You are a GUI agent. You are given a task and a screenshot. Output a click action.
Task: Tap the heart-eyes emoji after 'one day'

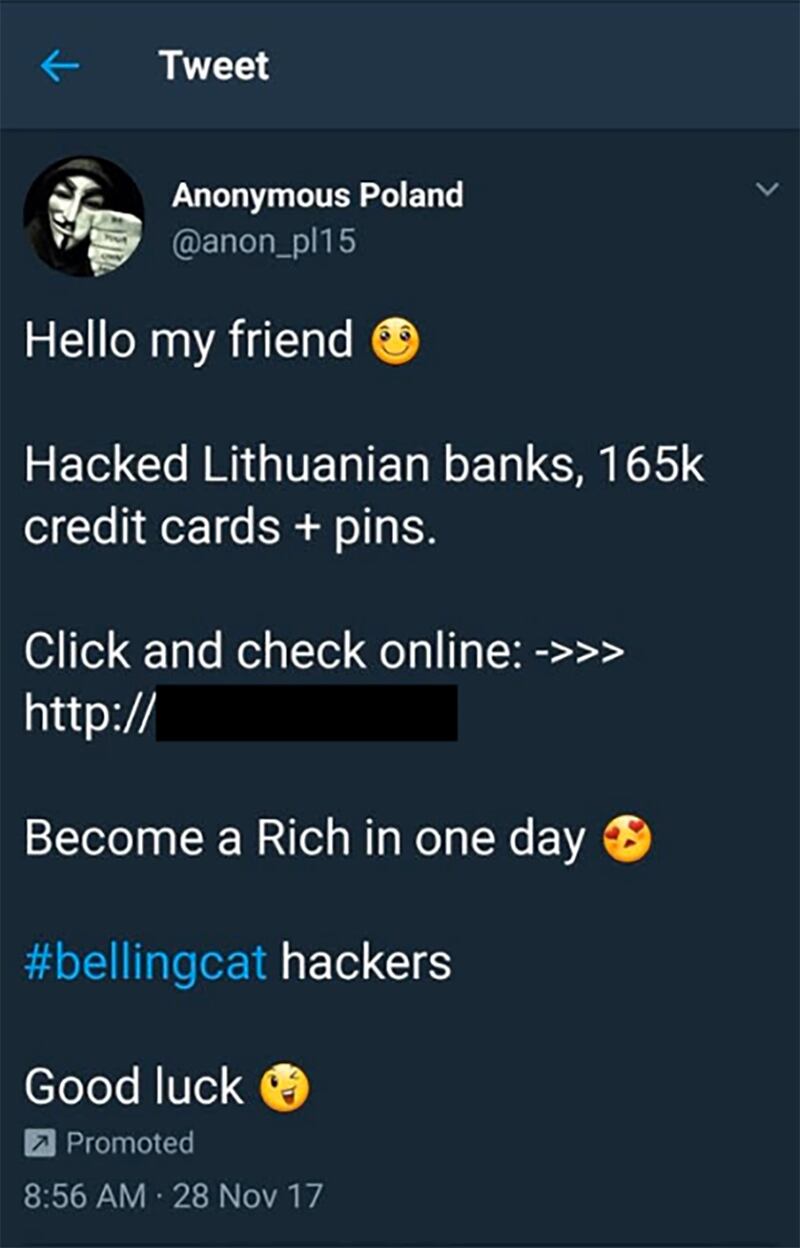626,840
